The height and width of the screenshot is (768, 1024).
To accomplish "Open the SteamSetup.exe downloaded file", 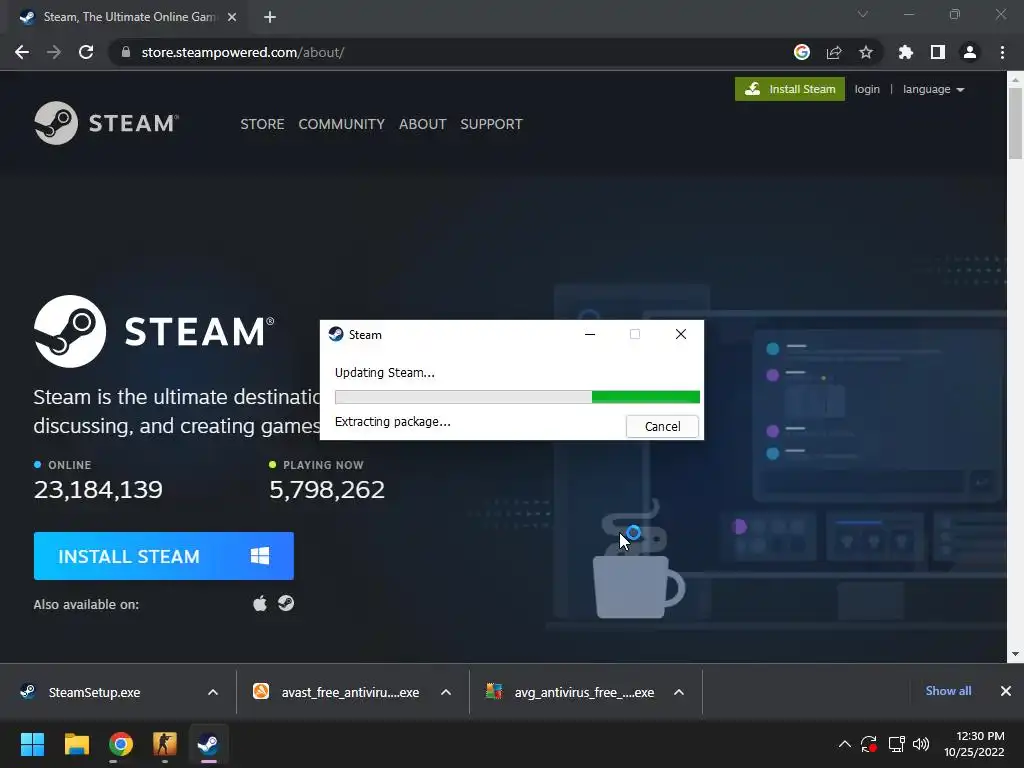I will [95, 692].
